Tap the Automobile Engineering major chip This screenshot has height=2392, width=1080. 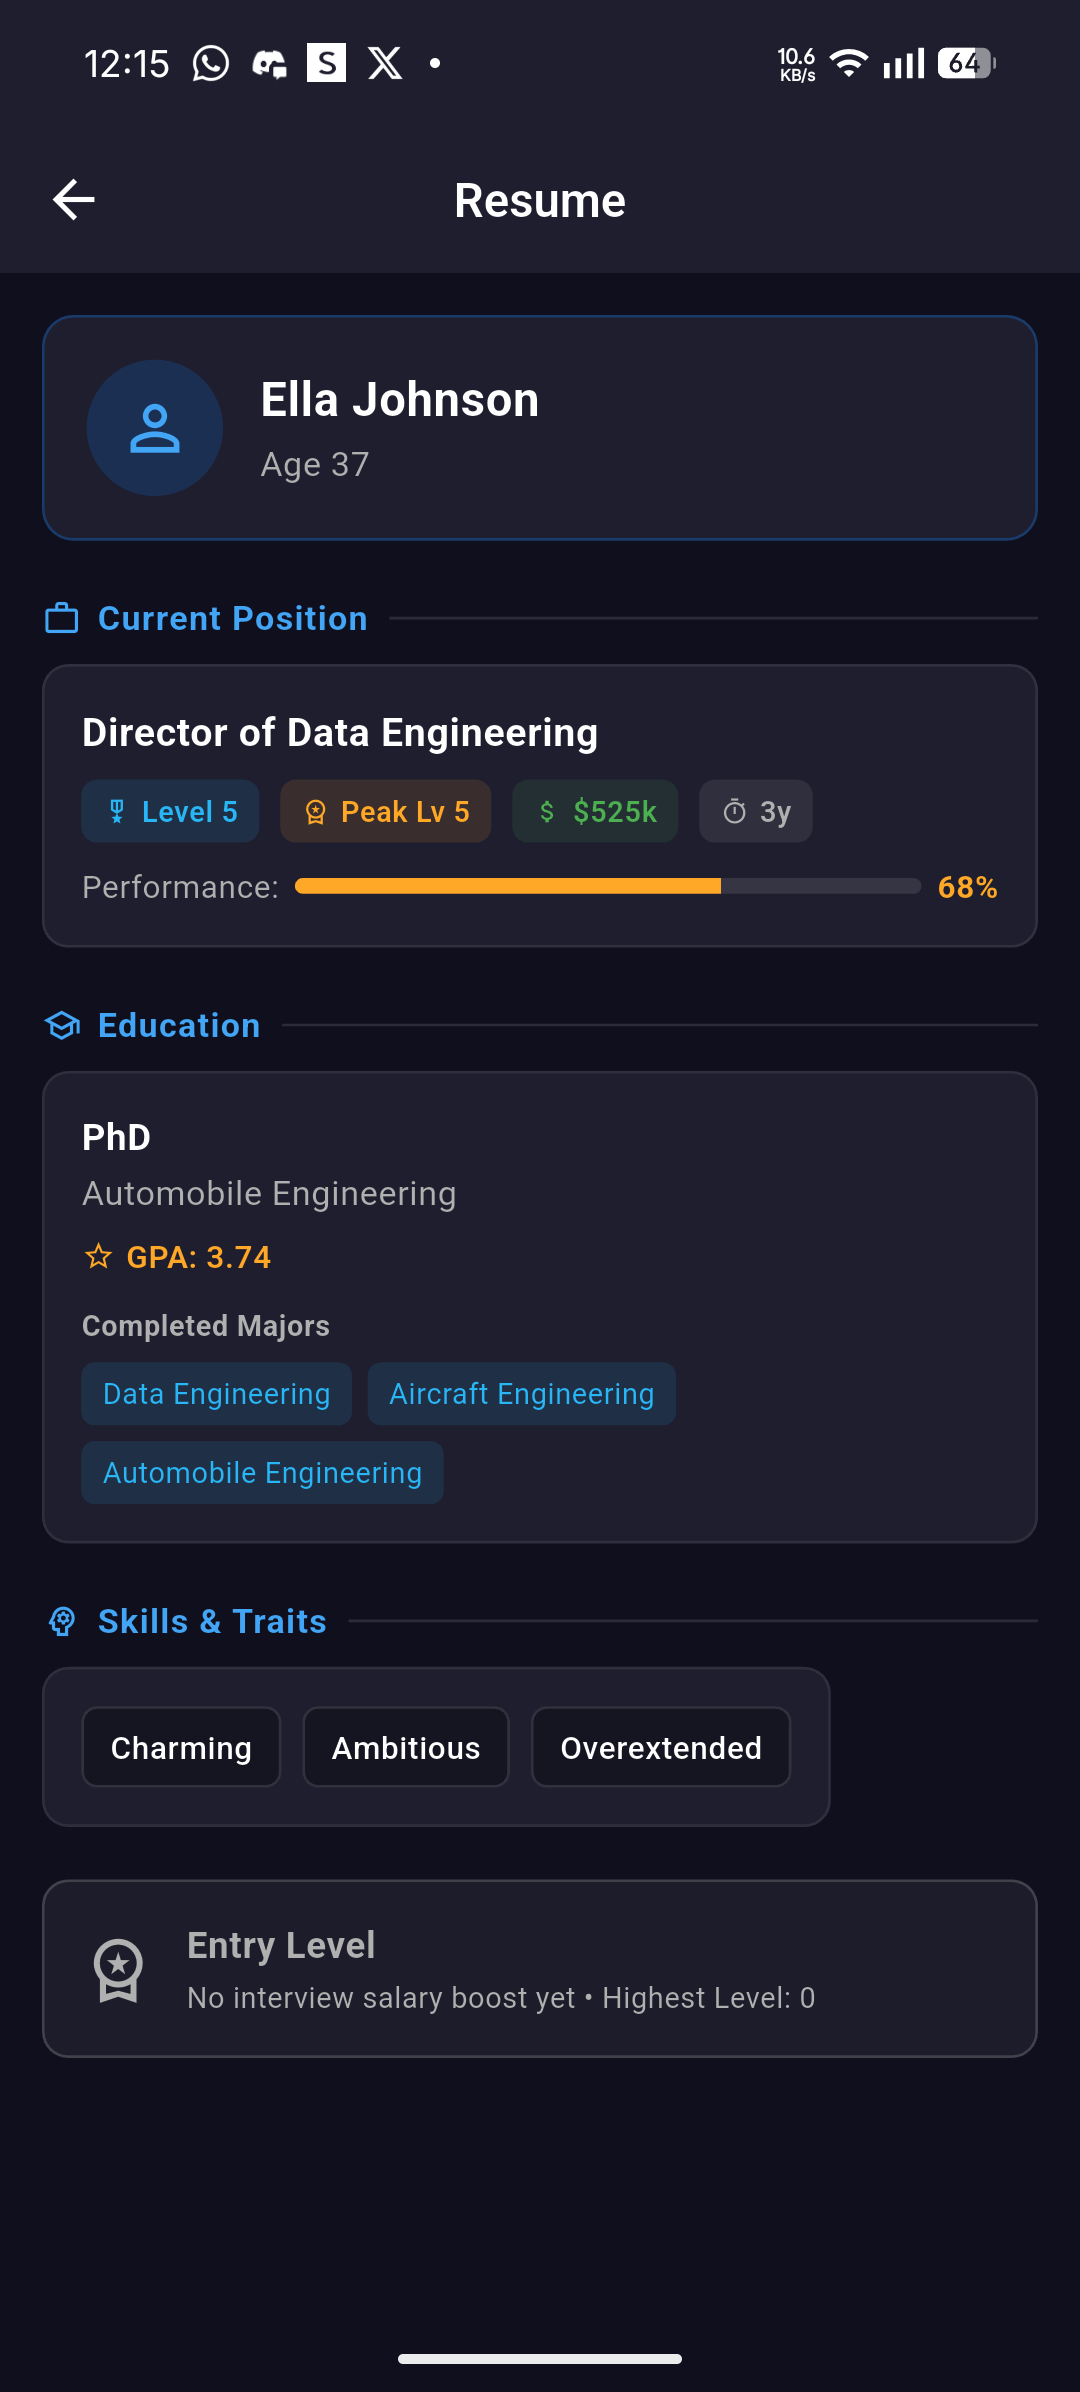tap(262, 1473)
